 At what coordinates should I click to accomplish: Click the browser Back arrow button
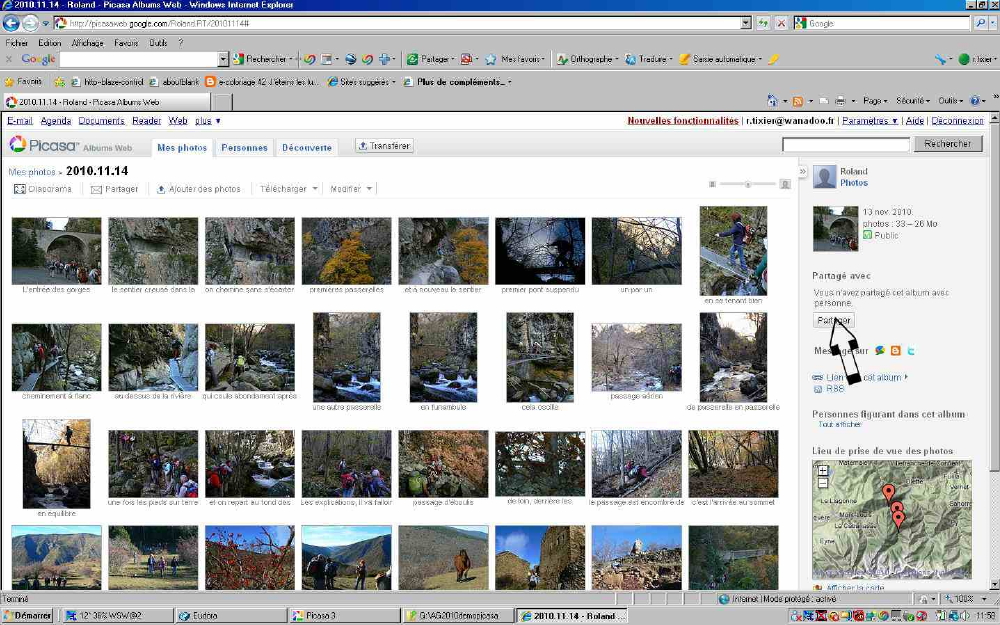pyautogui.click(x=11, y=23)
